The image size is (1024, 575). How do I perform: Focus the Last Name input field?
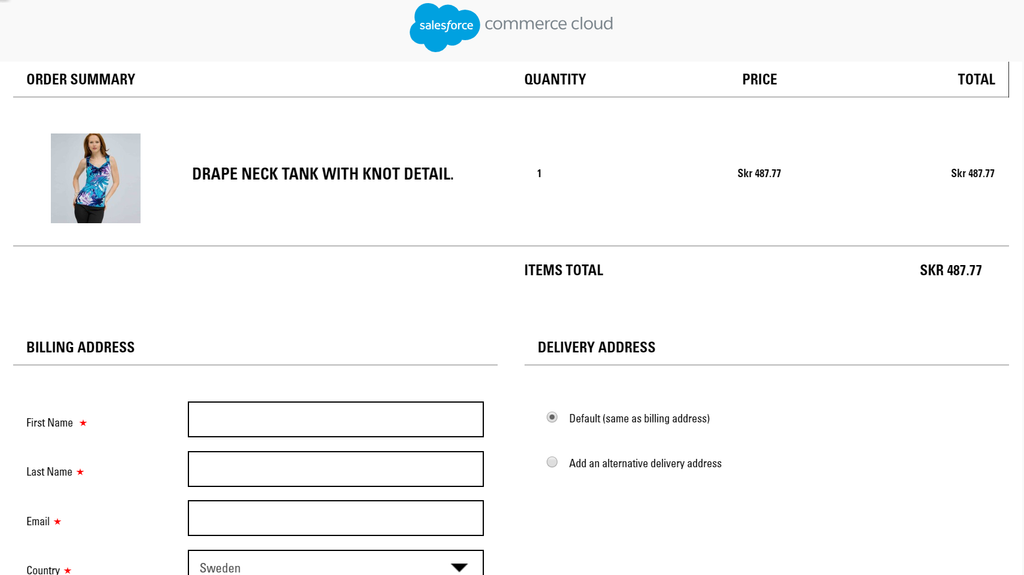pos(335,469)
